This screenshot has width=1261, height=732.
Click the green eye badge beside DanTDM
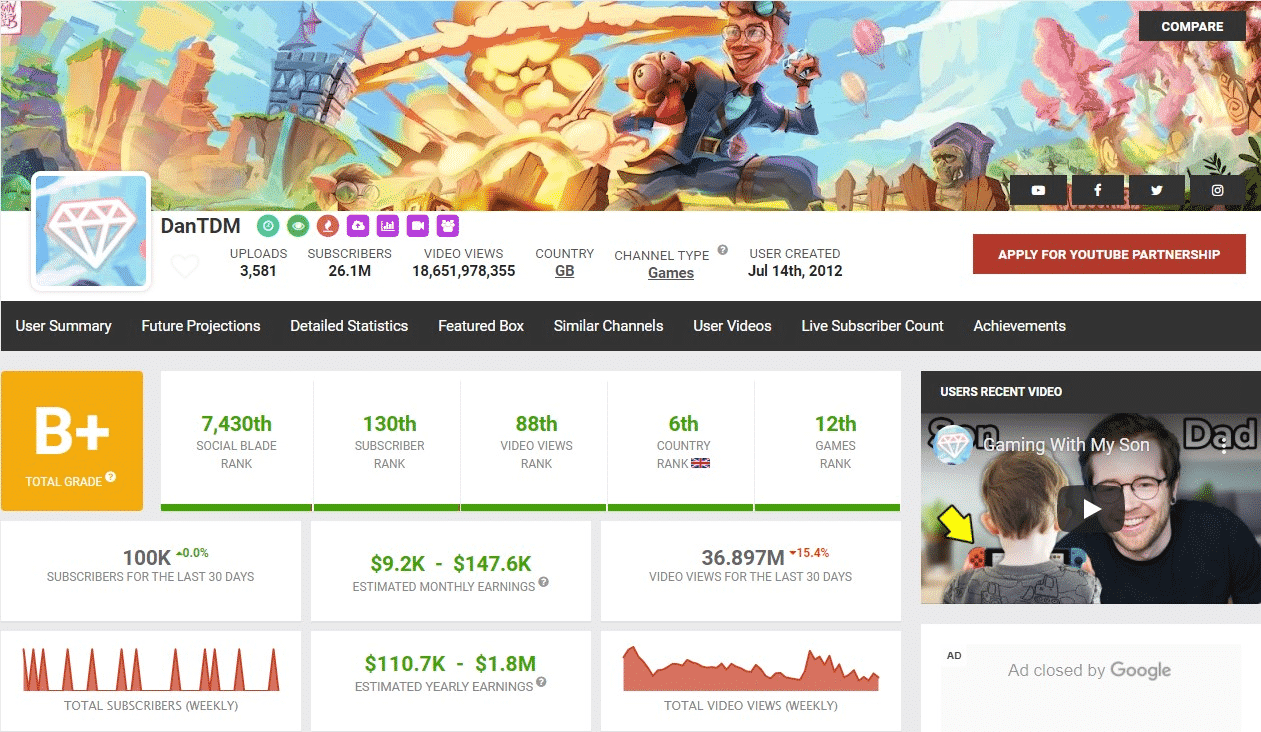point(298,226)
